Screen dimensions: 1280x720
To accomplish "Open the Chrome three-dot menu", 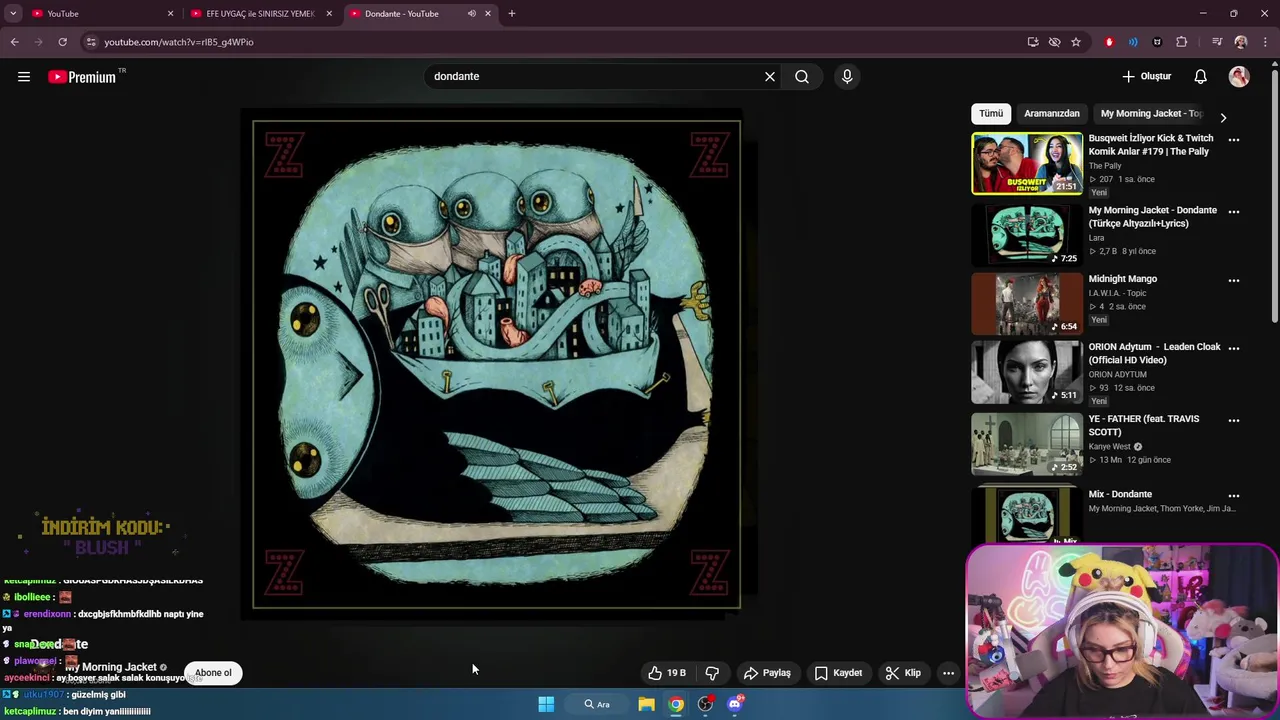I will [1266, 42].
